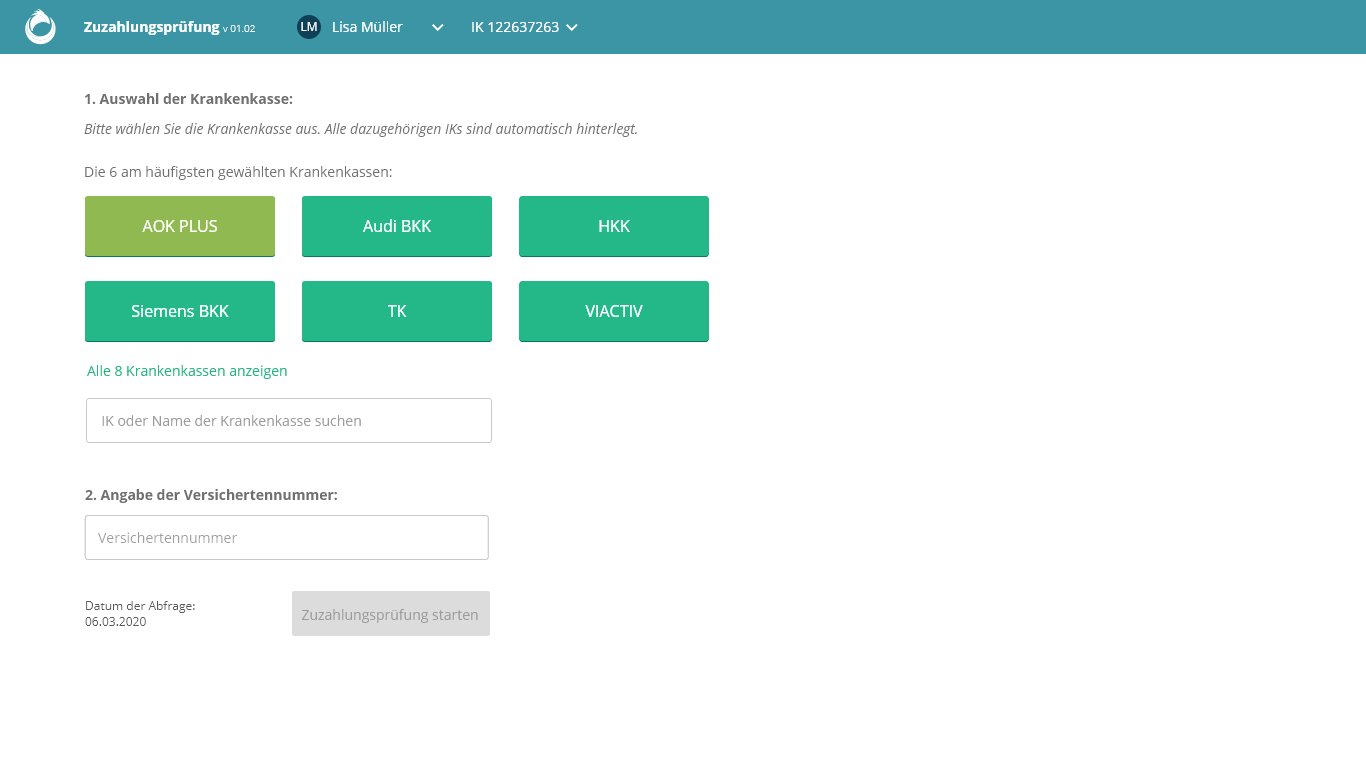Click the version label v 01.02
Viewport: 1366px width, 766px height.
point(239,29)
